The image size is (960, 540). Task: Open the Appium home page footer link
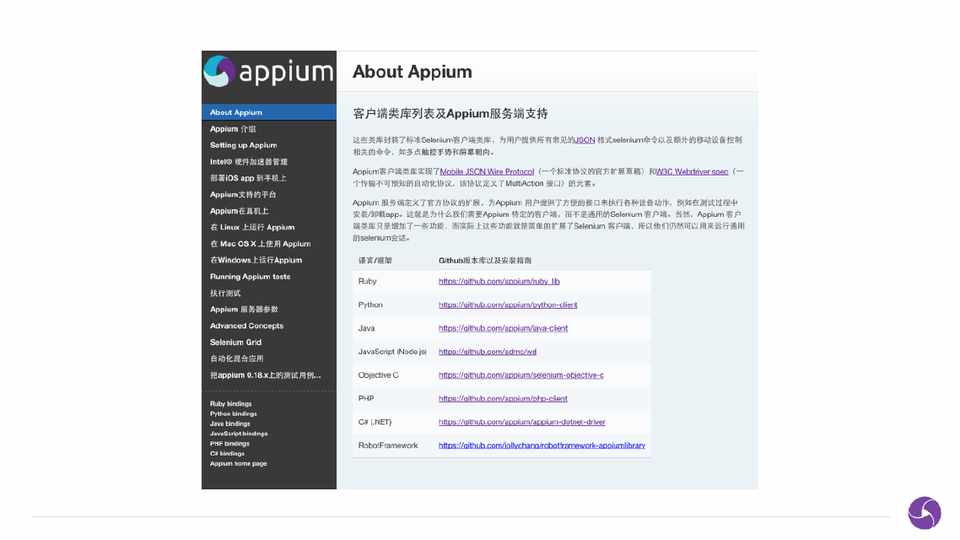pos(238,463)
